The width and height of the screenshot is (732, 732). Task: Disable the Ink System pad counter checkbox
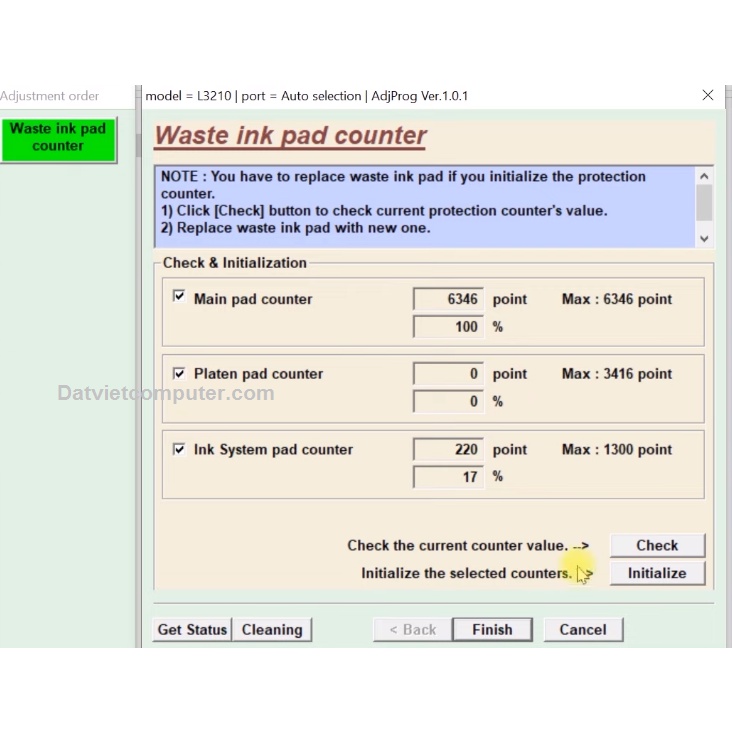pyautogui.click(x=179, y=449)
